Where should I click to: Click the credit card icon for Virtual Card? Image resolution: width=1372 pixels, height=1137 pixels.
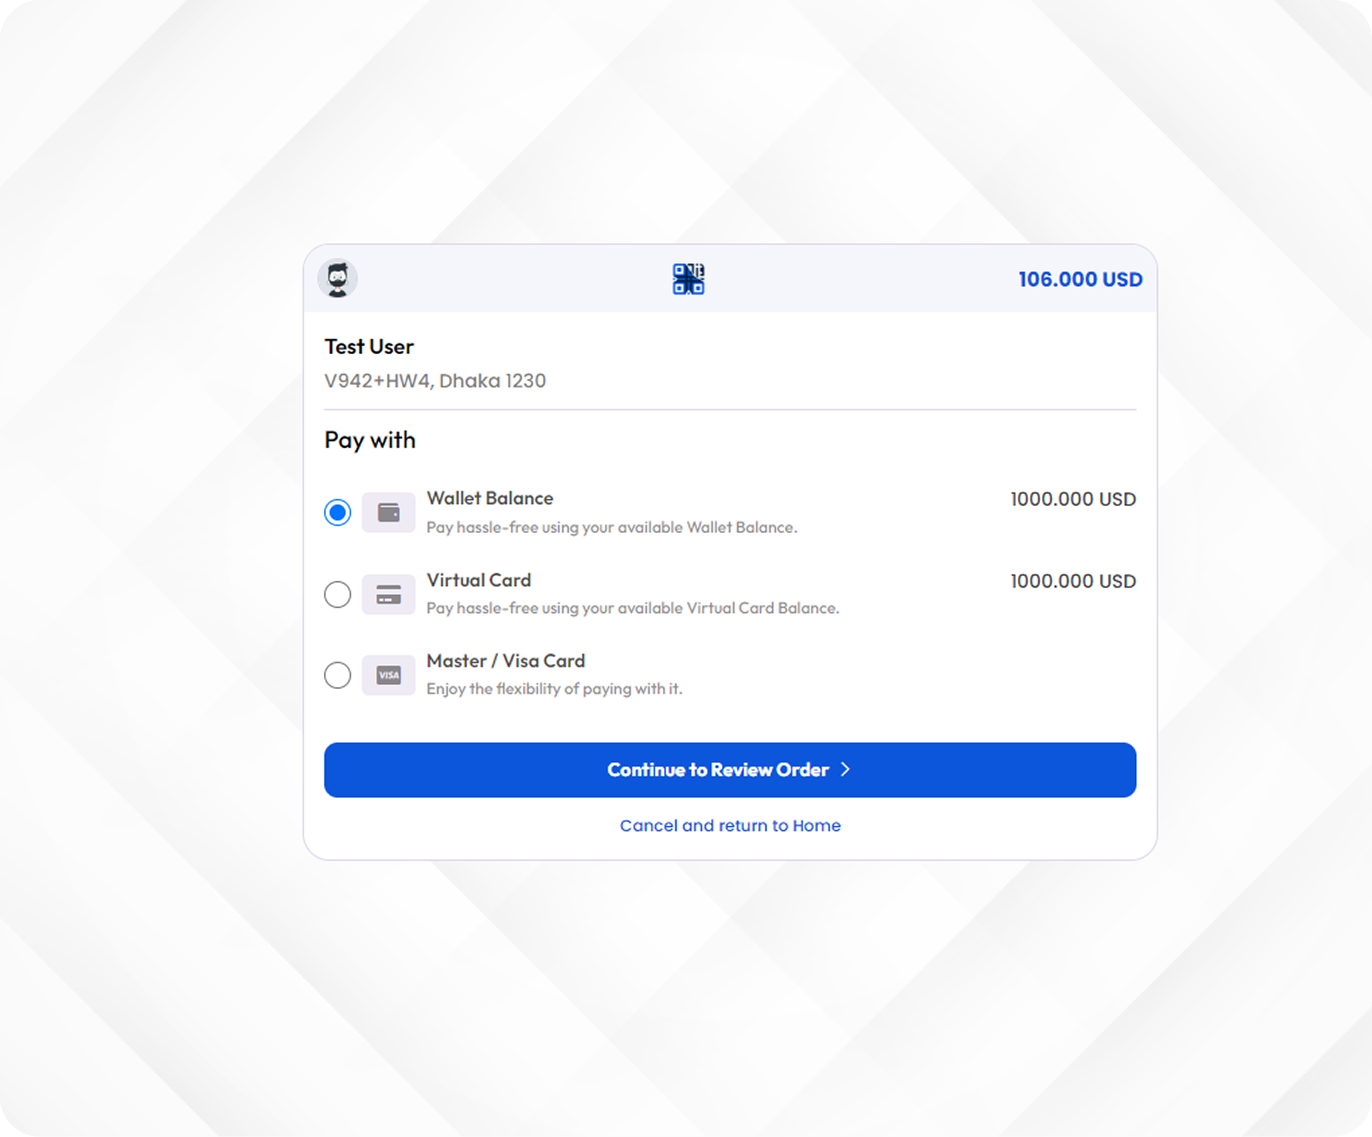[x=389, y=595]
